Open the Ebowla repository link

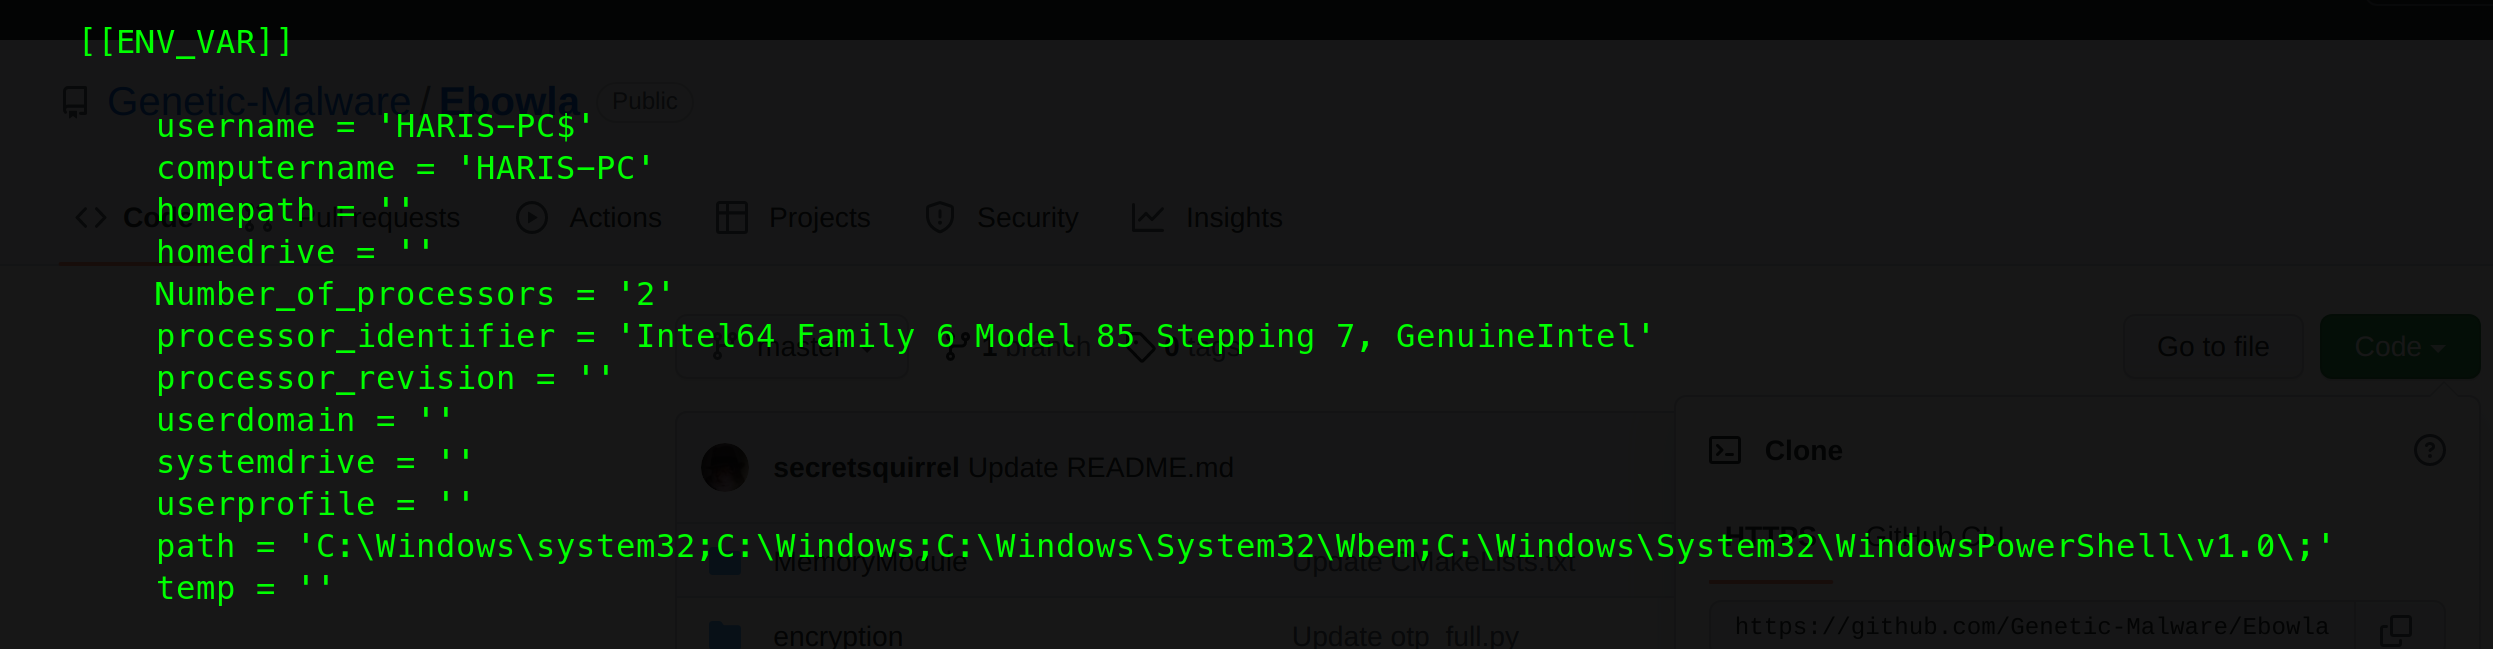click(508, 101)
